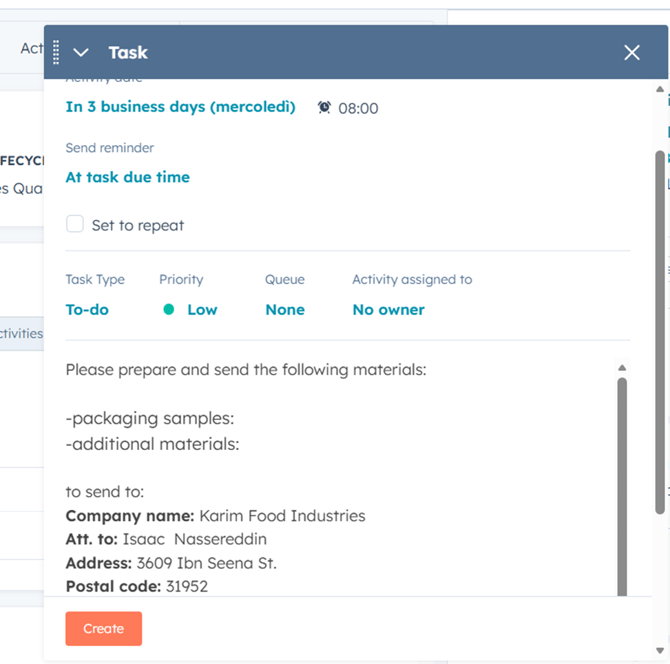Click the notes scroll-up arrow
Screen dimensions: 670x664
tap(622, 368)
